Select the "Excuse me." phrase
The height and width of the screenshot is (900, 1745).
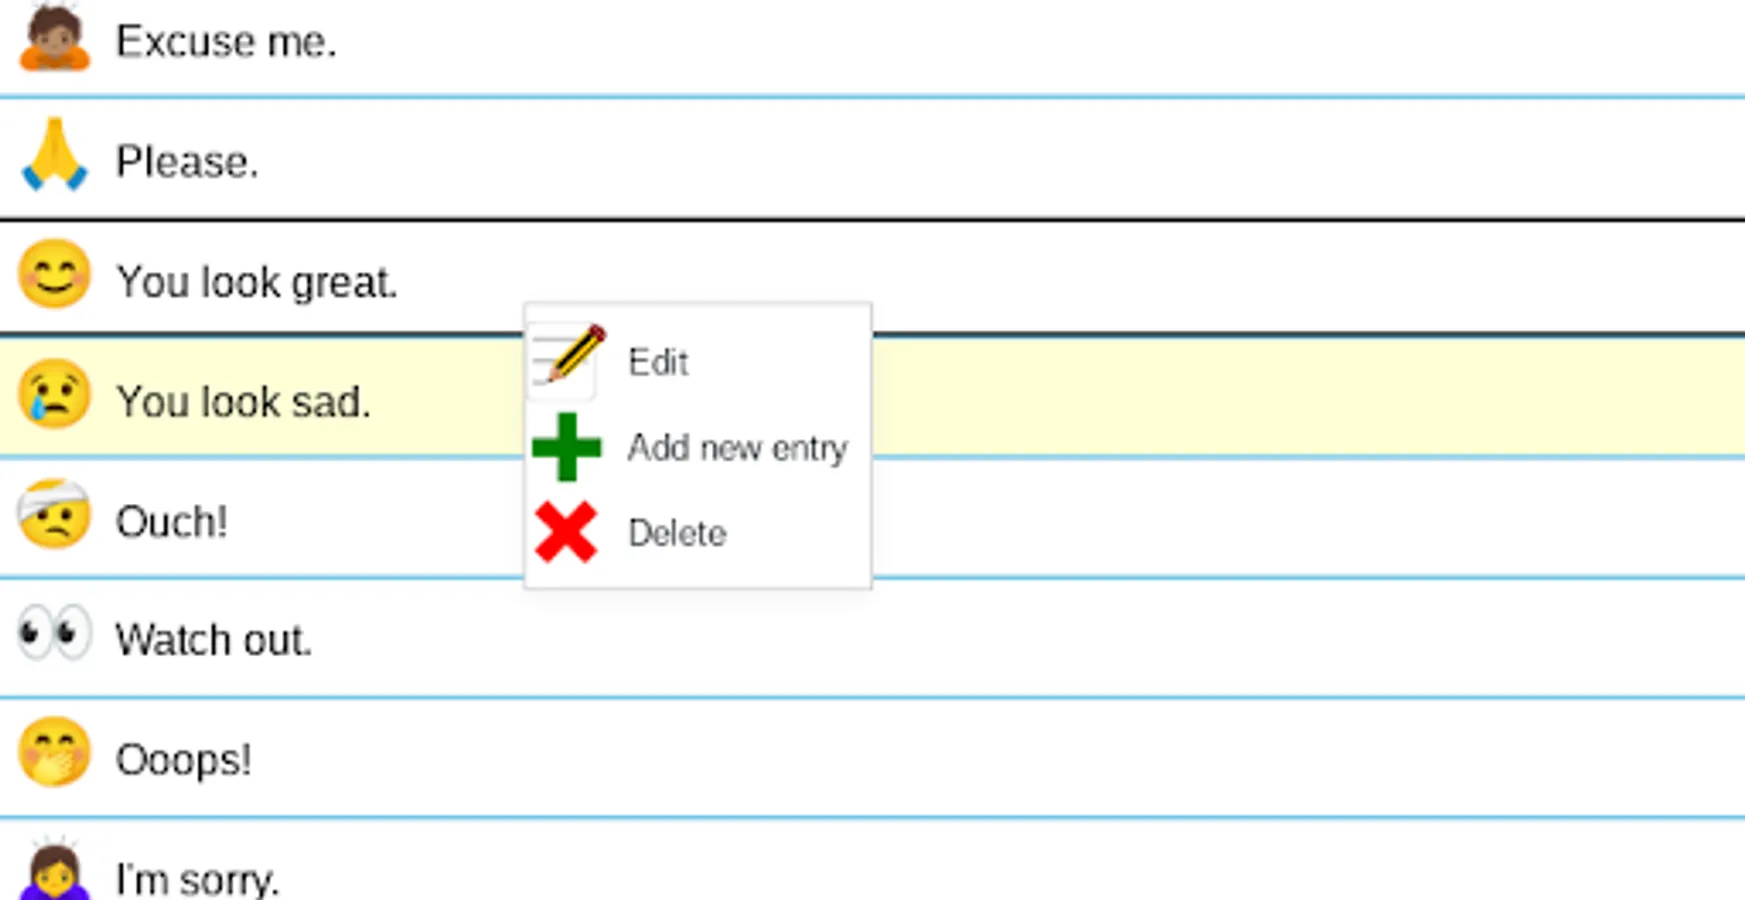(226, 42)
